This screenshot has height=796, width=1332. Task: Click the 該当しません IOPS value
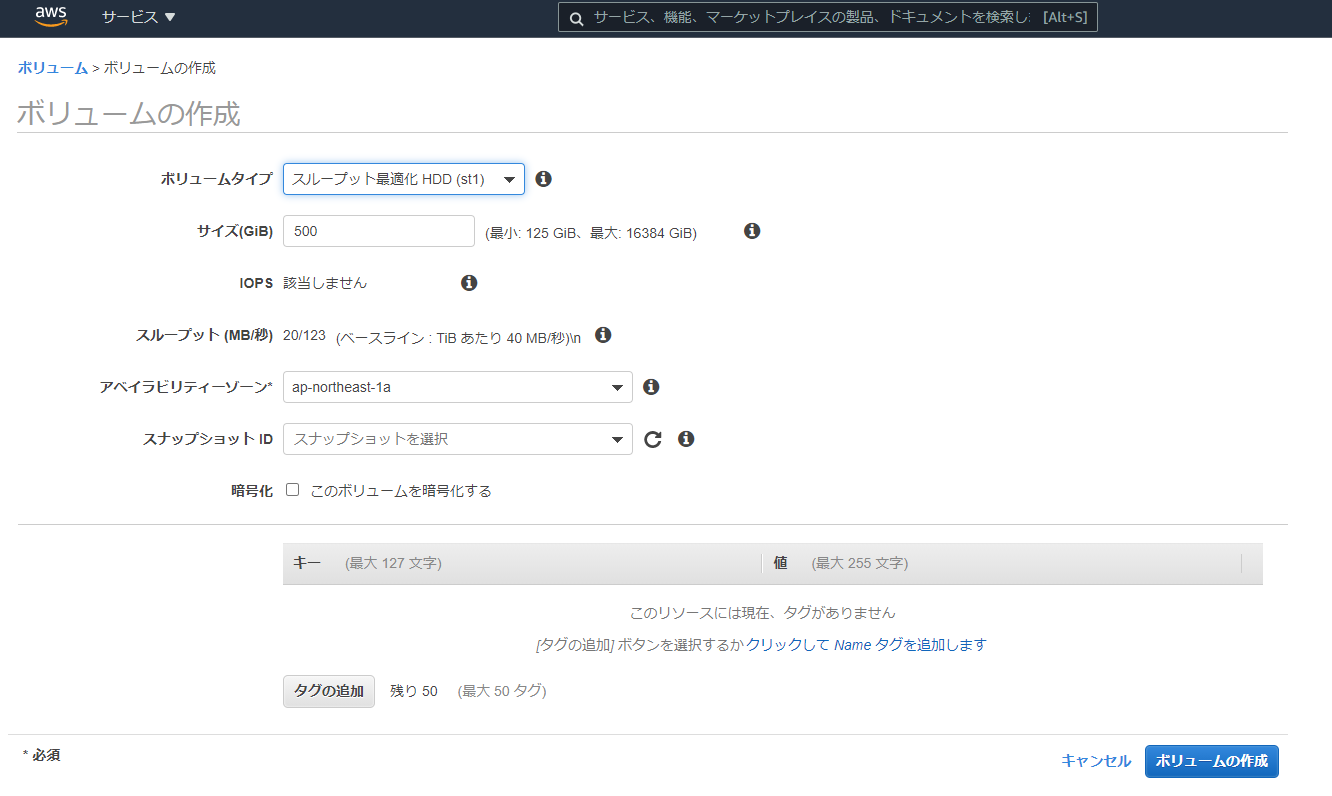325,283
